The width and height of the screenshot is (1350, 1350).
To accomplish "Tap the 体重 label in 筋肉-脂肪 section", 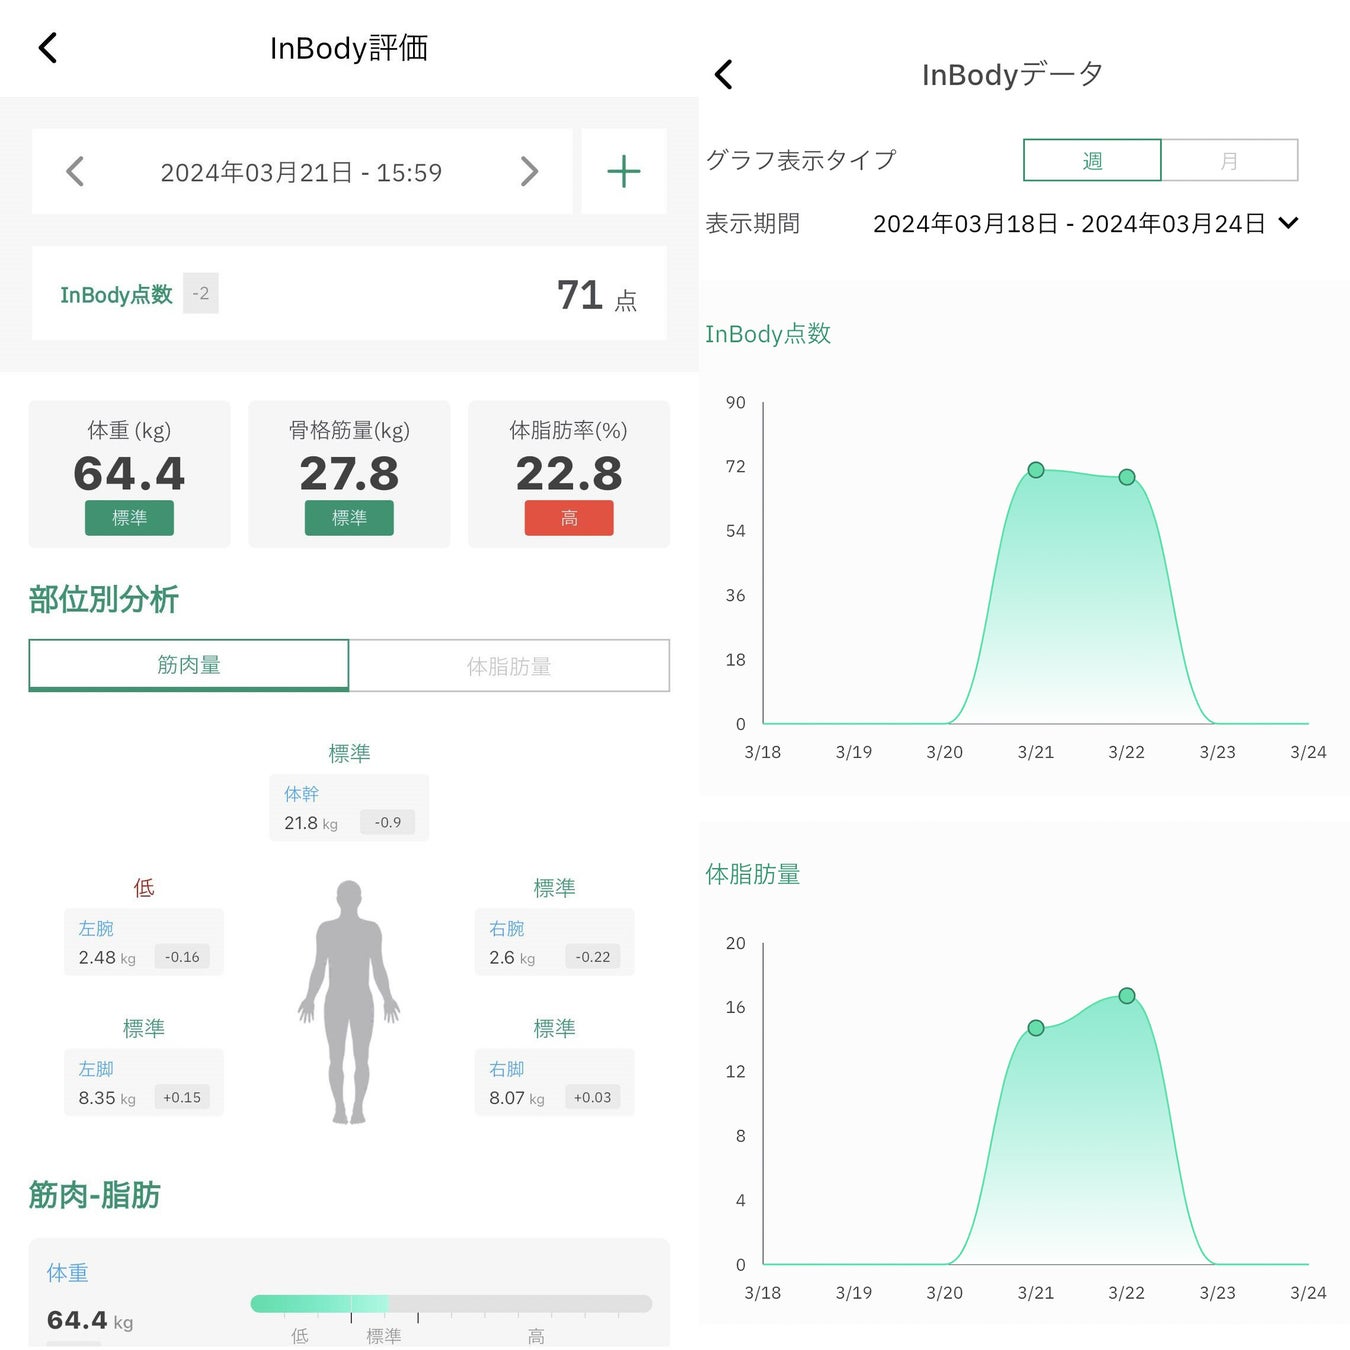I will coord(68,1273).
